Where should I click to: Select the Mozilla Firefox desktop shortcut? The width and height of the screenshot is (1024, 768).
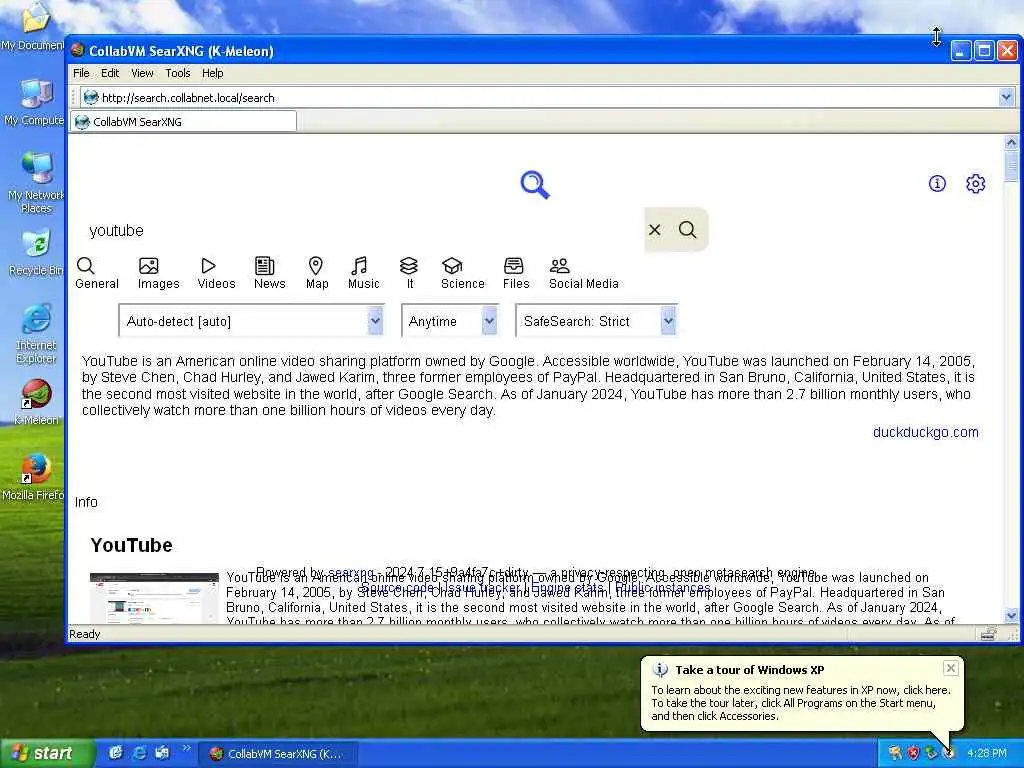click(34, 477)
